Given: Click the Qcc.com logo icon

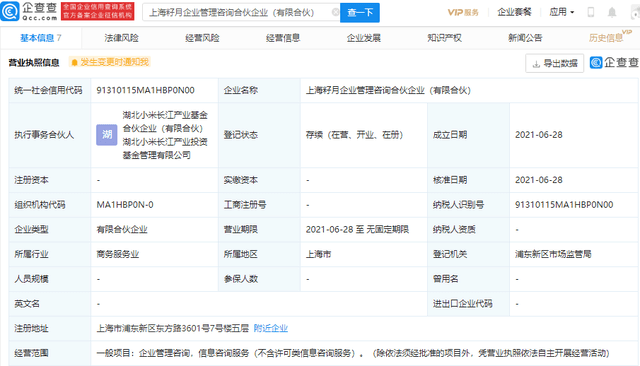Looking at the screenshot, I should tap(10, 11).
